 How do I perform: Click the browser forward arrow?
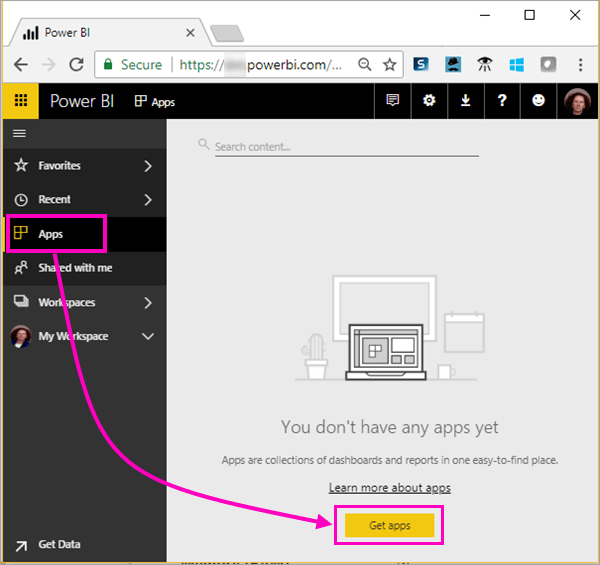(49, 65)
